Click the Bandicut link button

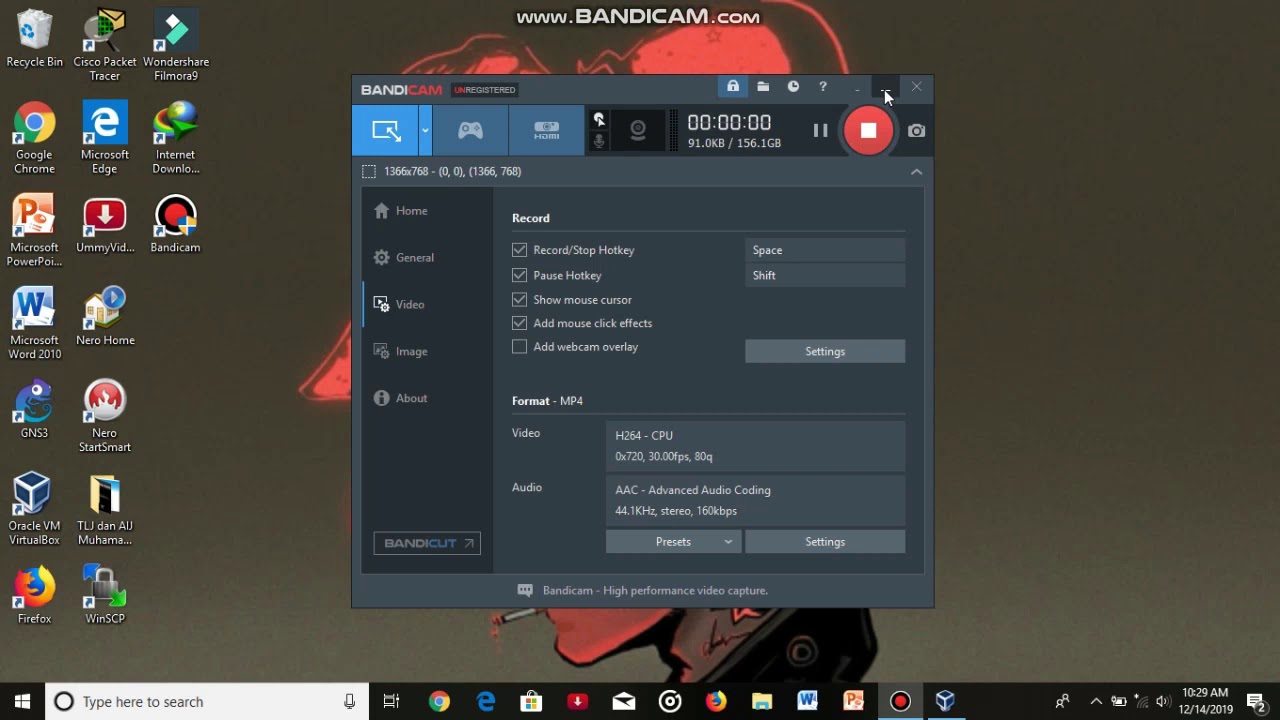tap(427, 543)
